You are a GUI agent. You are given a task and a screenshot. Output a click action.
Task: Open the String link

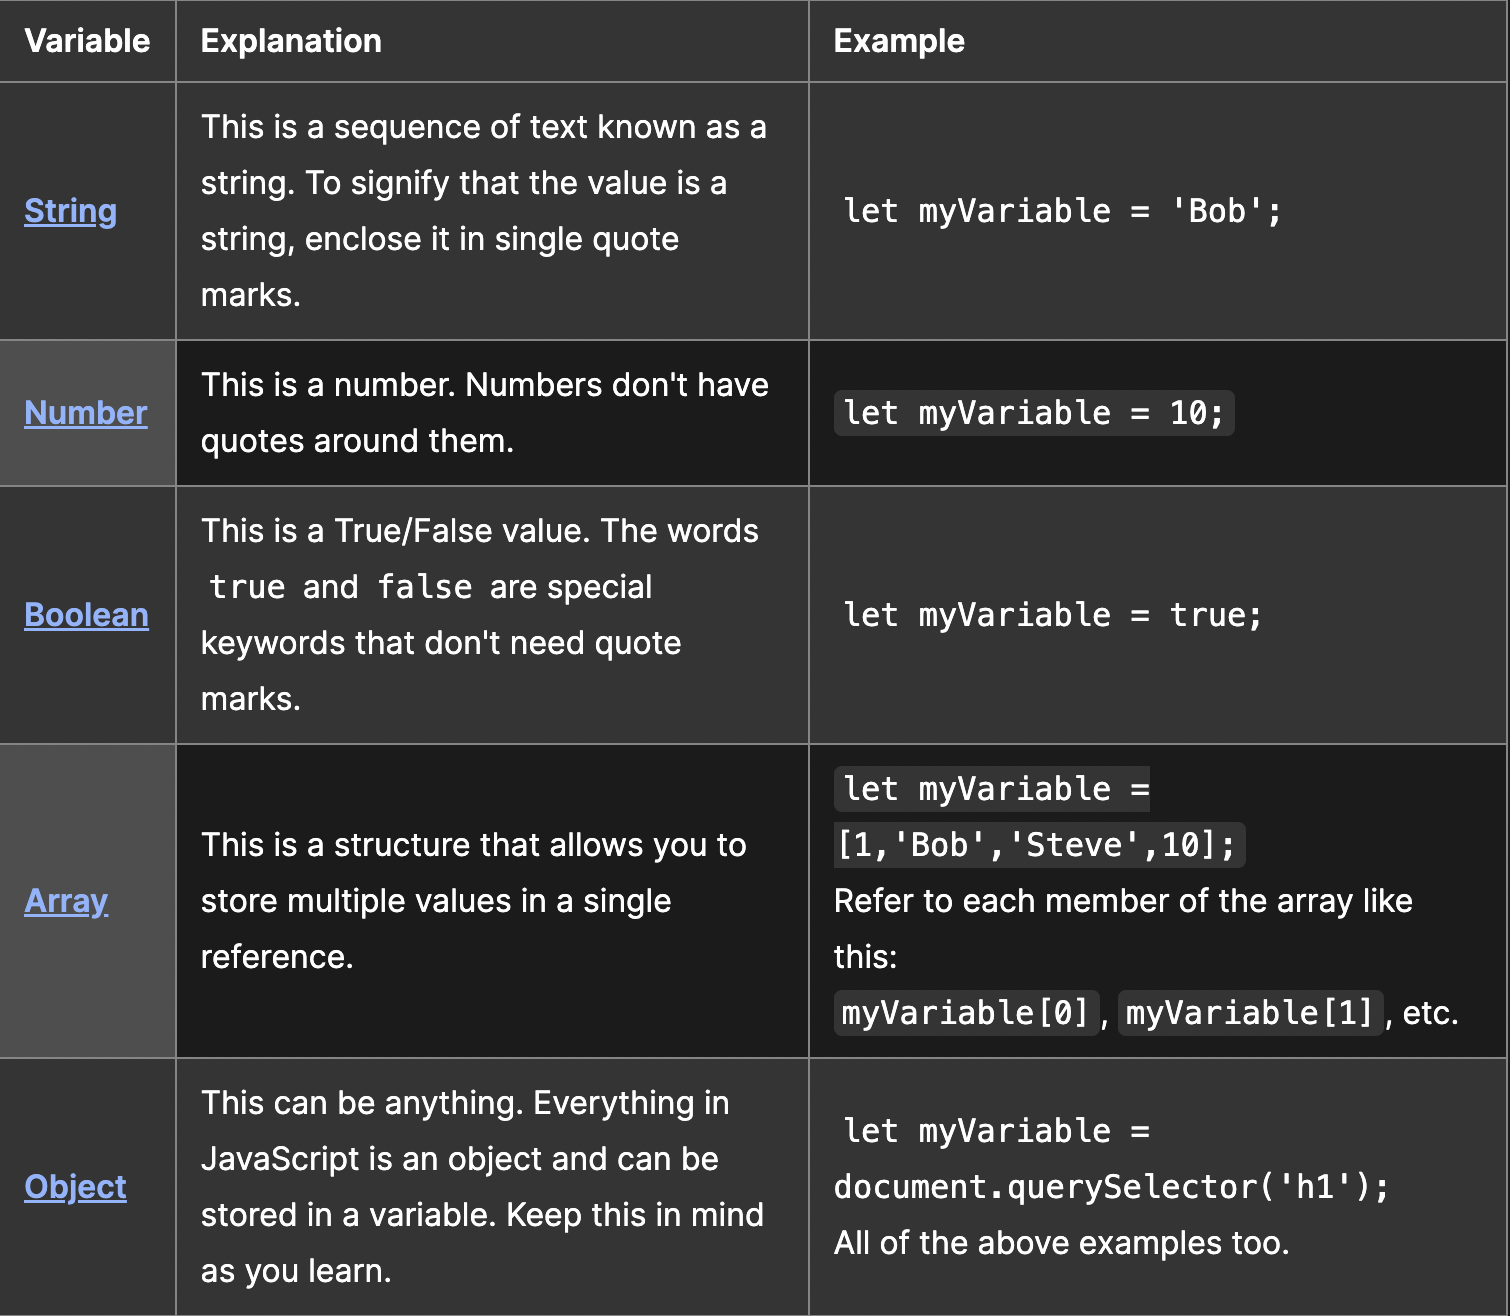pos(70,211)
